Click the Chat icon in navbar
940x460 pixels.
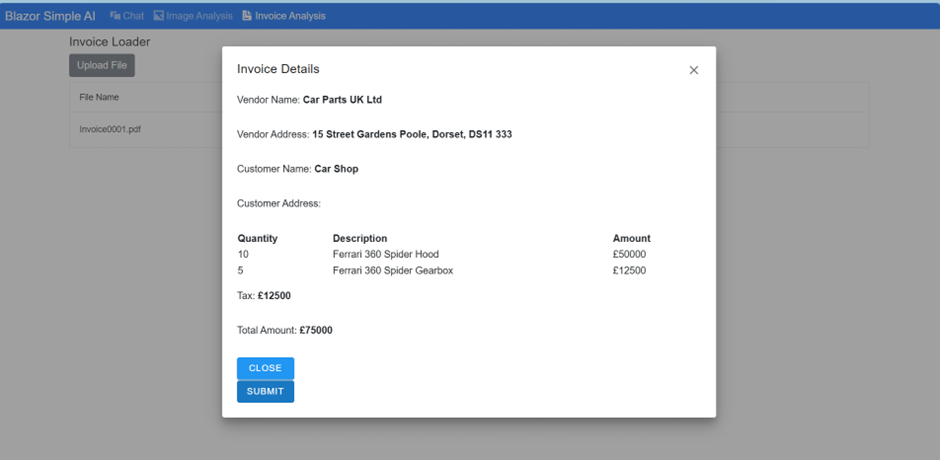click(x=115, y=16)
